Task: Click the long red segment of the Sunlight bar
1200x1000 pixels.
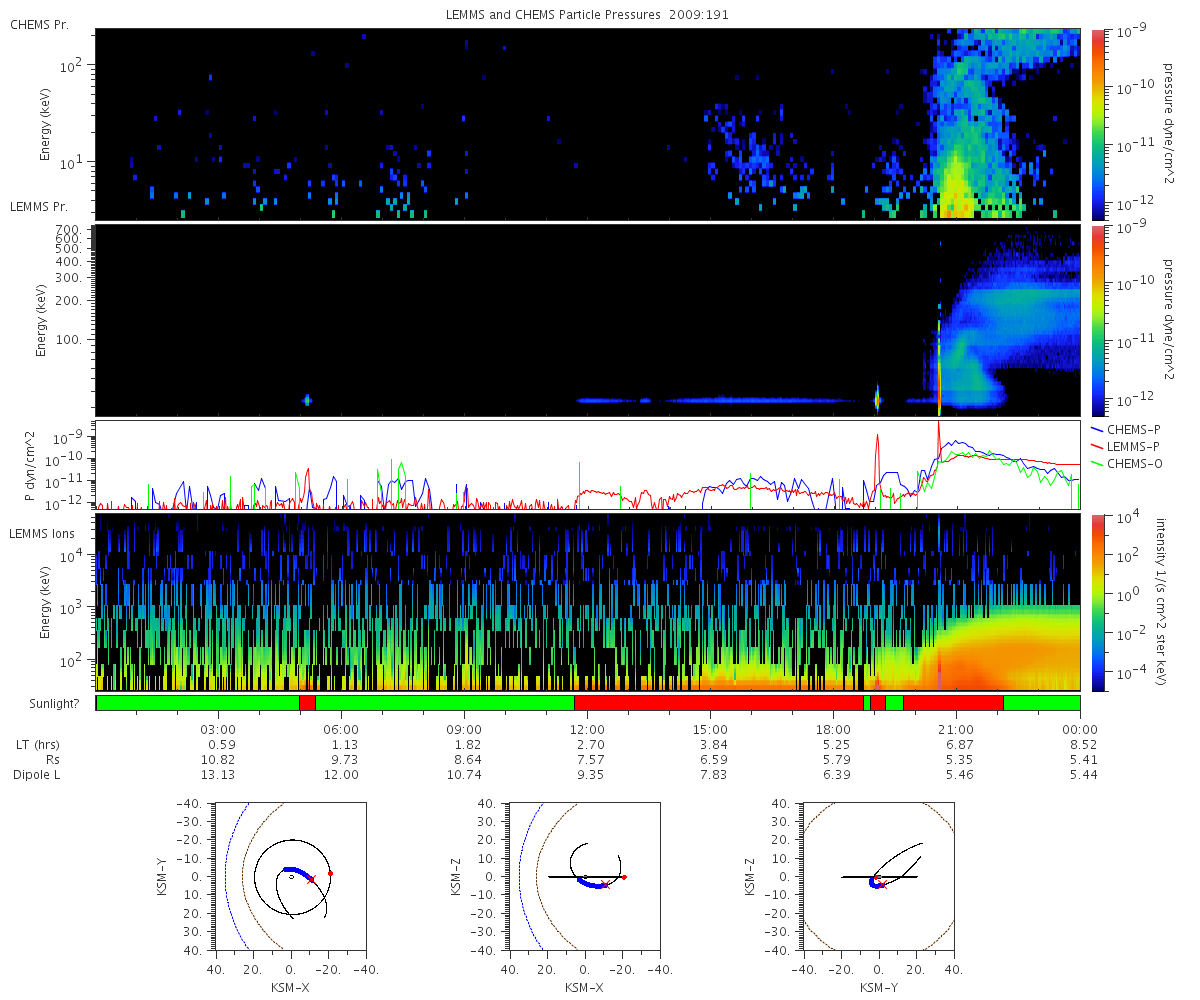Action: (719, 703)
